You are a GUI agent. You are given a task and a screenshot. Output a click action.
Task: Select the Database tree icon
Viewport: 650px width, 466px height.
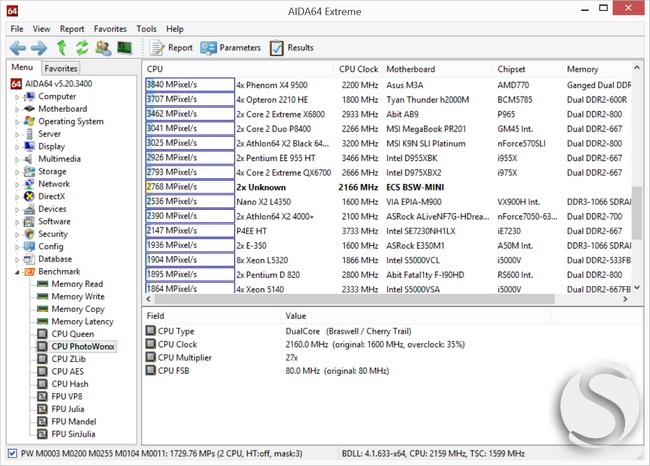(29, 259)
